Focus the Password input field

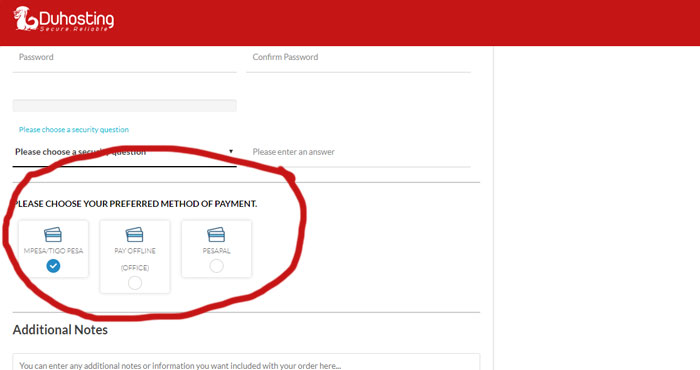tap(125, 59)
